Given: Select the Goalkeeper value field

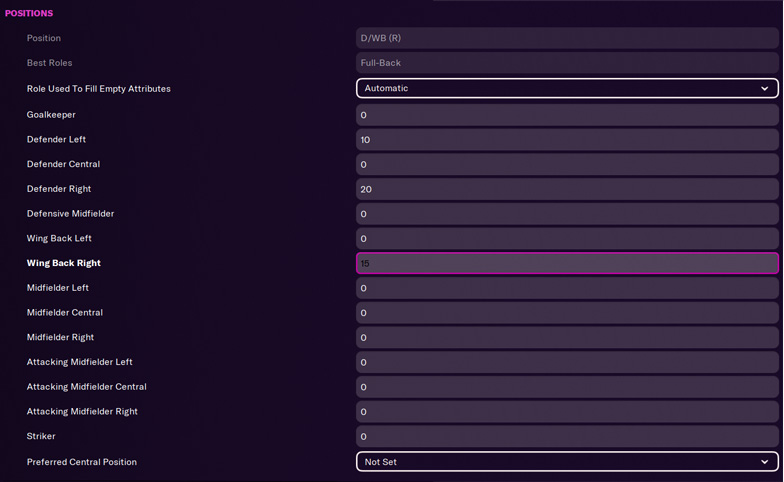Looking at the screenshot, I should point(567,115).
